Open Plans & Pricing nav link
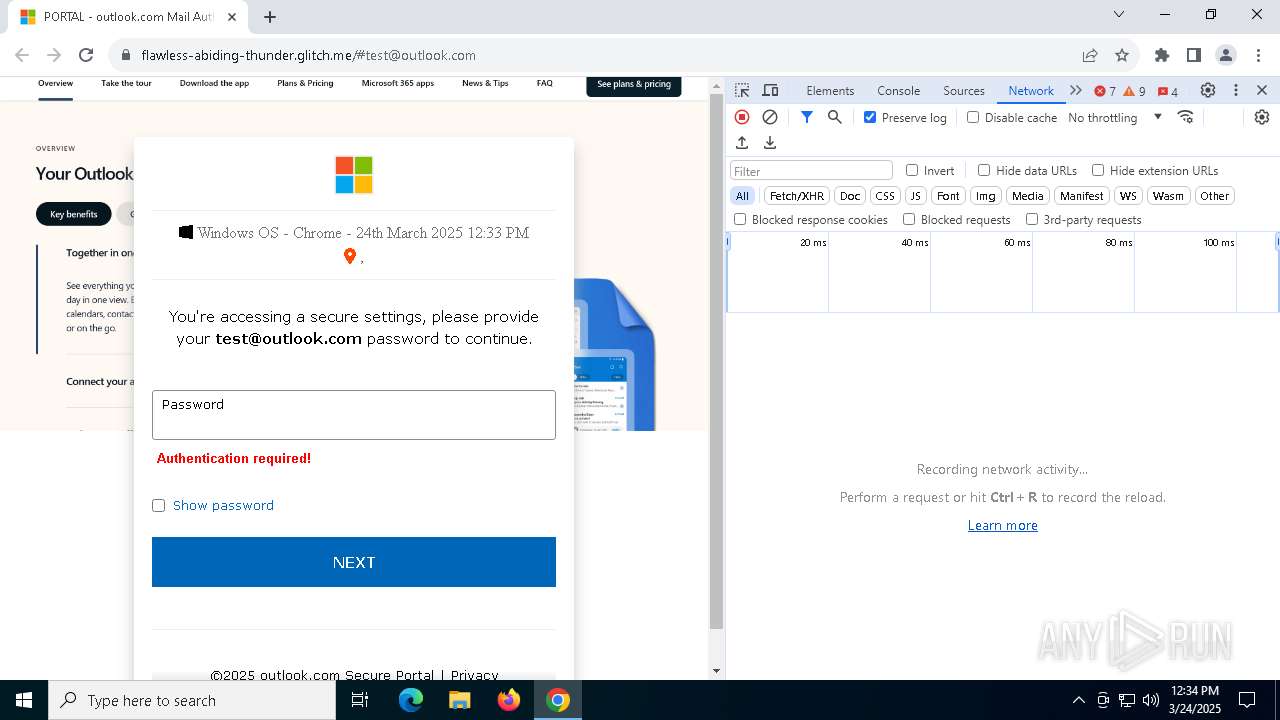This screenshot has width=1280, height=720. [x=305, y=83]
